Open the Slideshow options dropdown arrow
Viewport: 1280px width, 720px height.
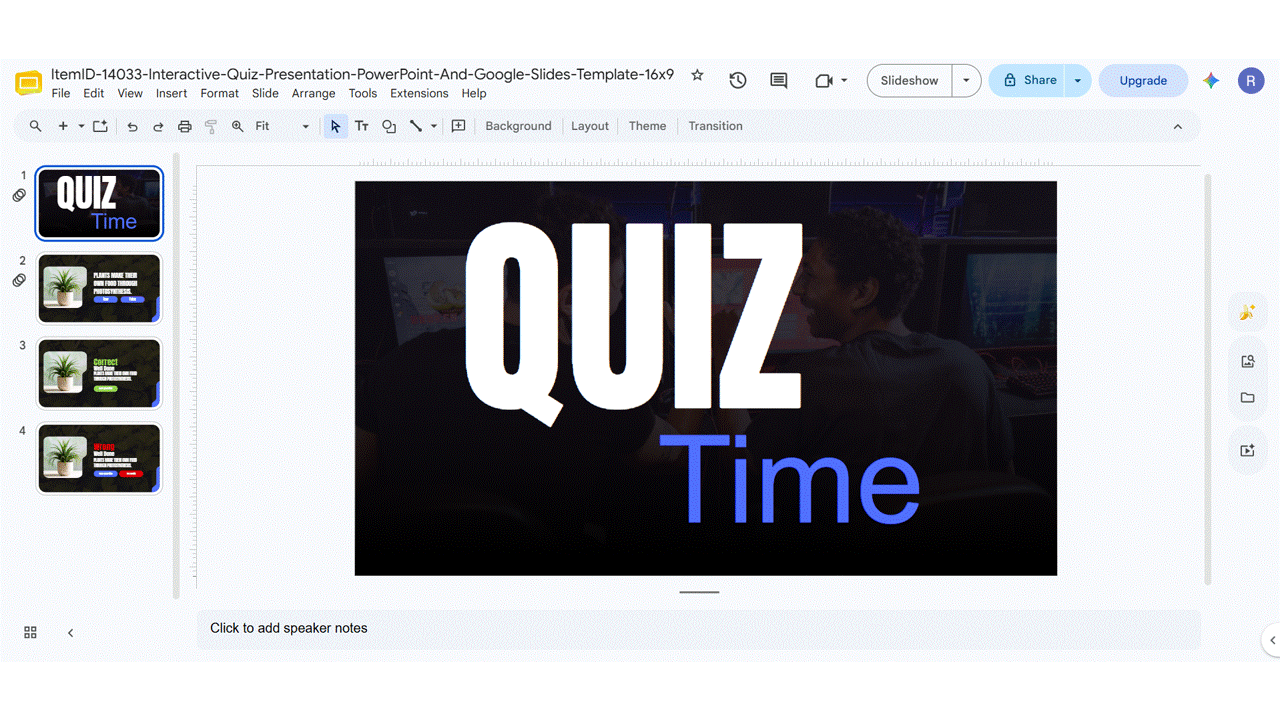[x=966, y=81]
